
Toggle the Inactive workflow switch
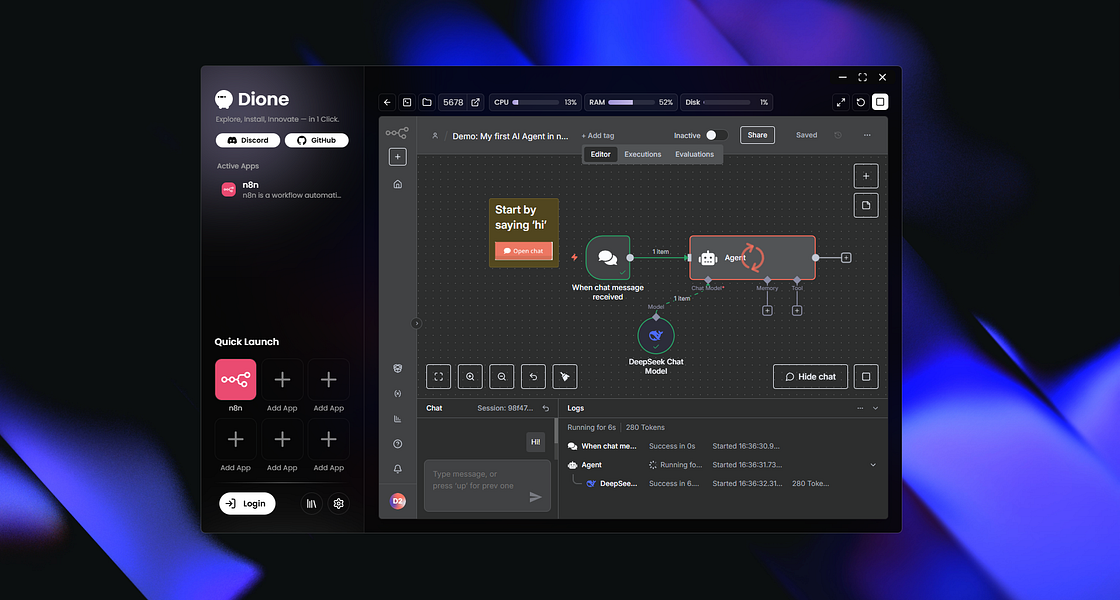pyautogui.click(x=716, y=135)
